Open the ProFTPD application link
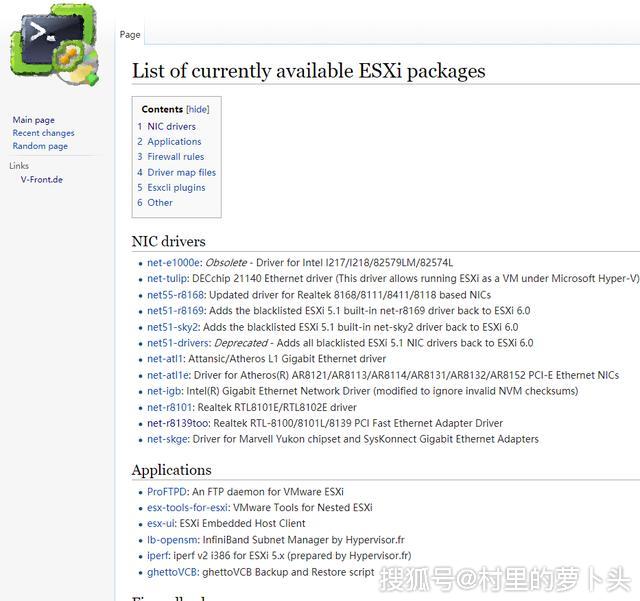The image size is (640, 601). (167, 492)
